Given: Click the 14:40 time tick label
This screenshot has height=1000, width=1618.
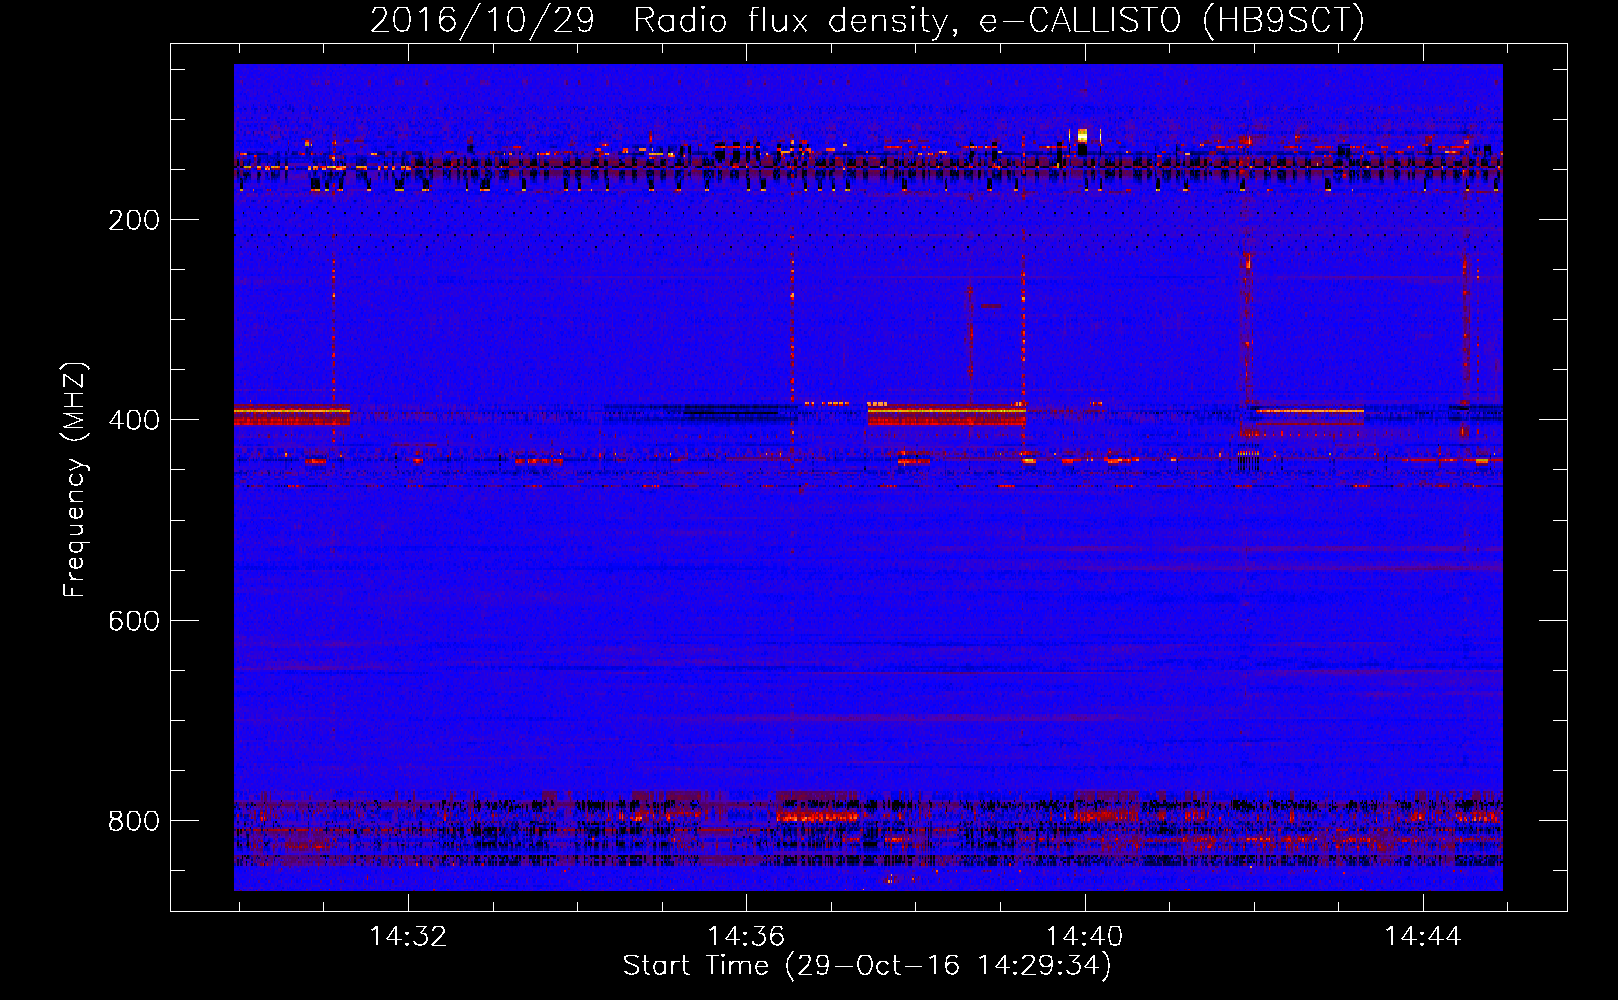Looking at the screenshot, I should (x=1084, y=937).
